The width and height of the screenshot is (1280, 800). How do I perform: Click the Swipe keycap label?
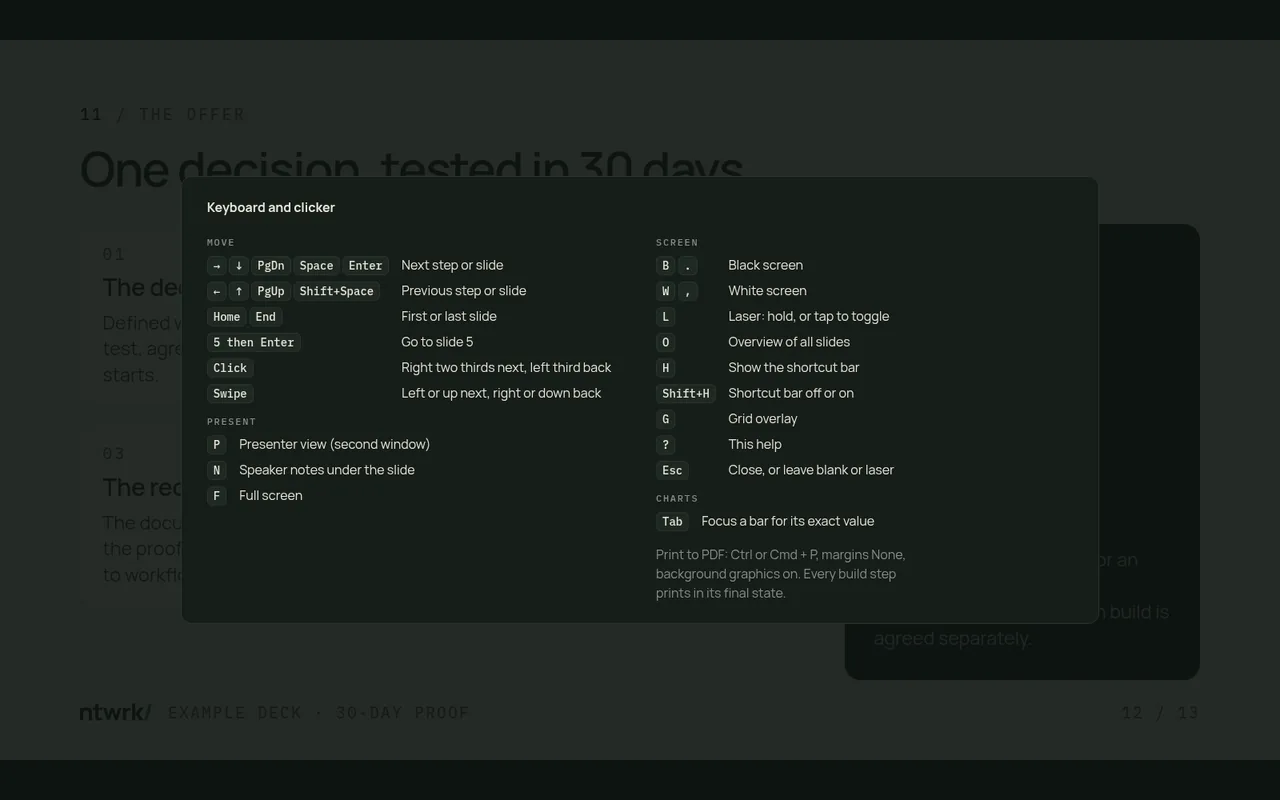230,394
